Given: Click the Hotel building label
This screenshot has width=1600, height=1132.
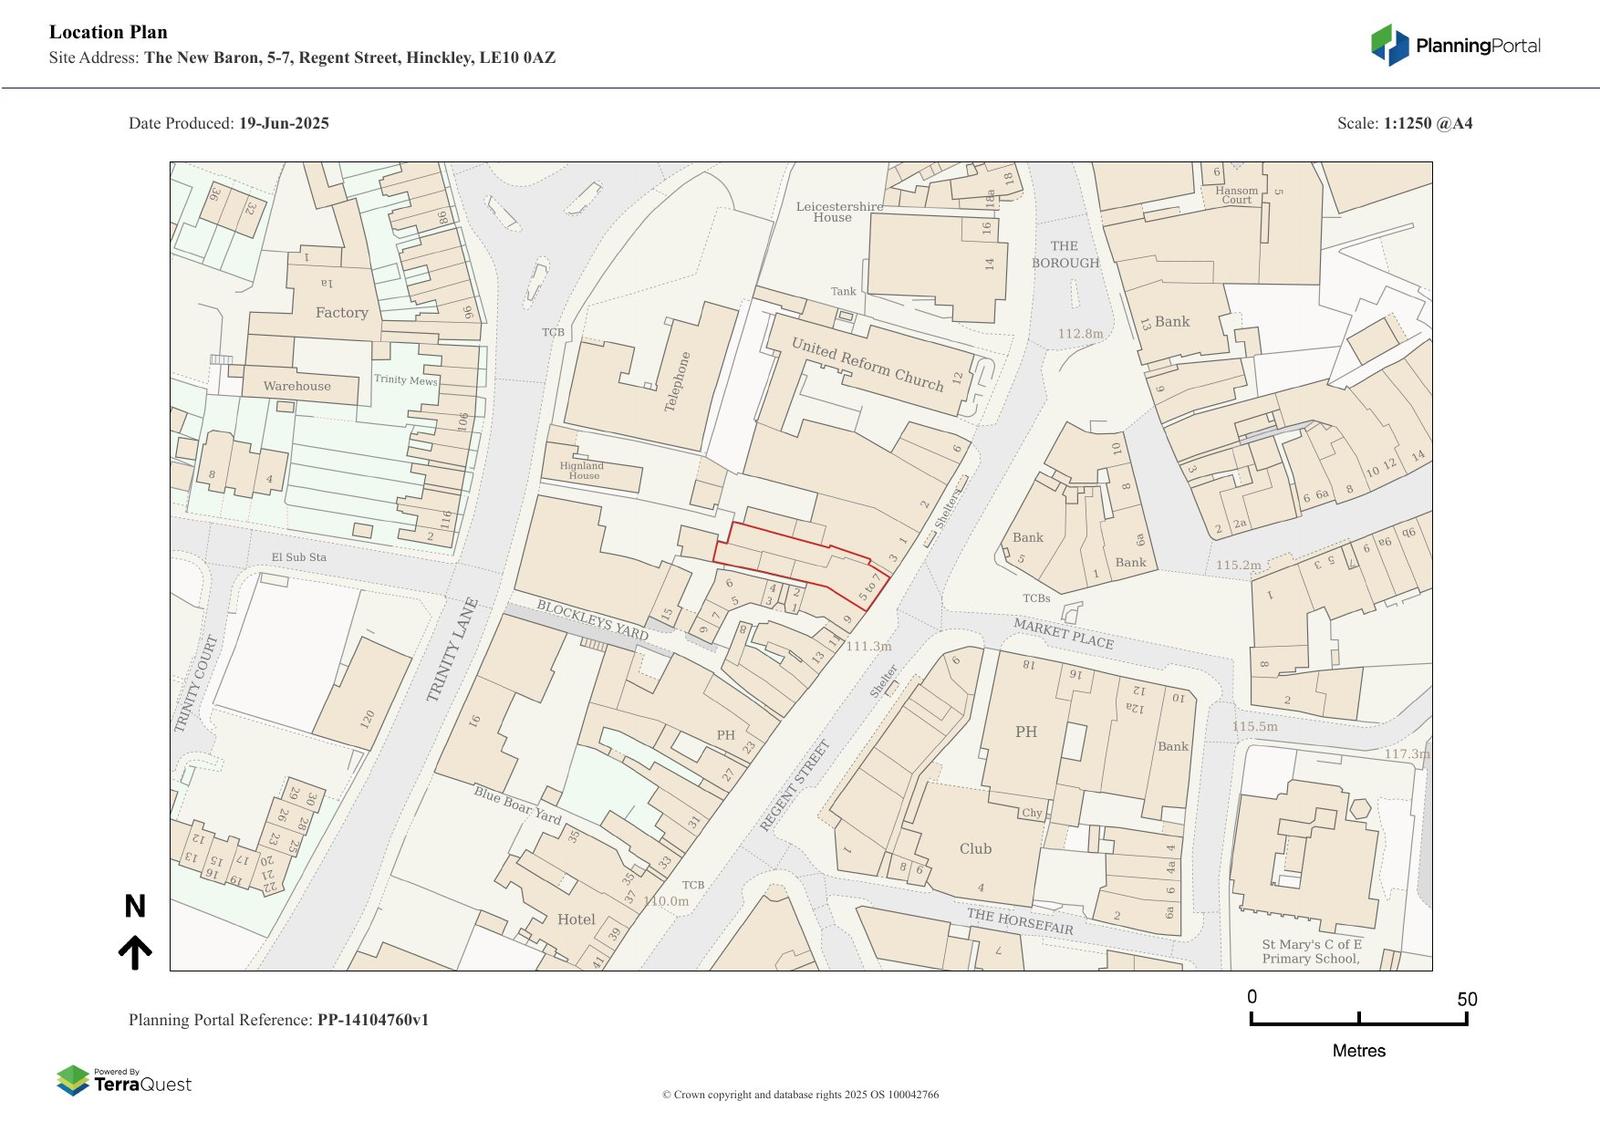Looking at the screenshot, I should (x=576, y=920).
